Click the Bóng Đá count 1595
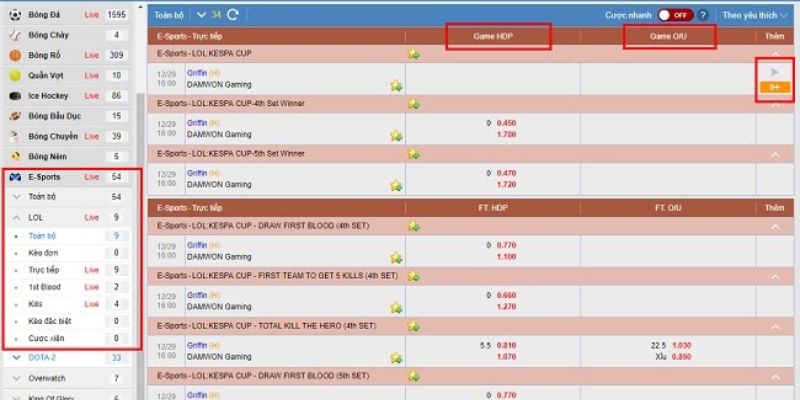This screenshot has height=400, width=800. (116, 15)
